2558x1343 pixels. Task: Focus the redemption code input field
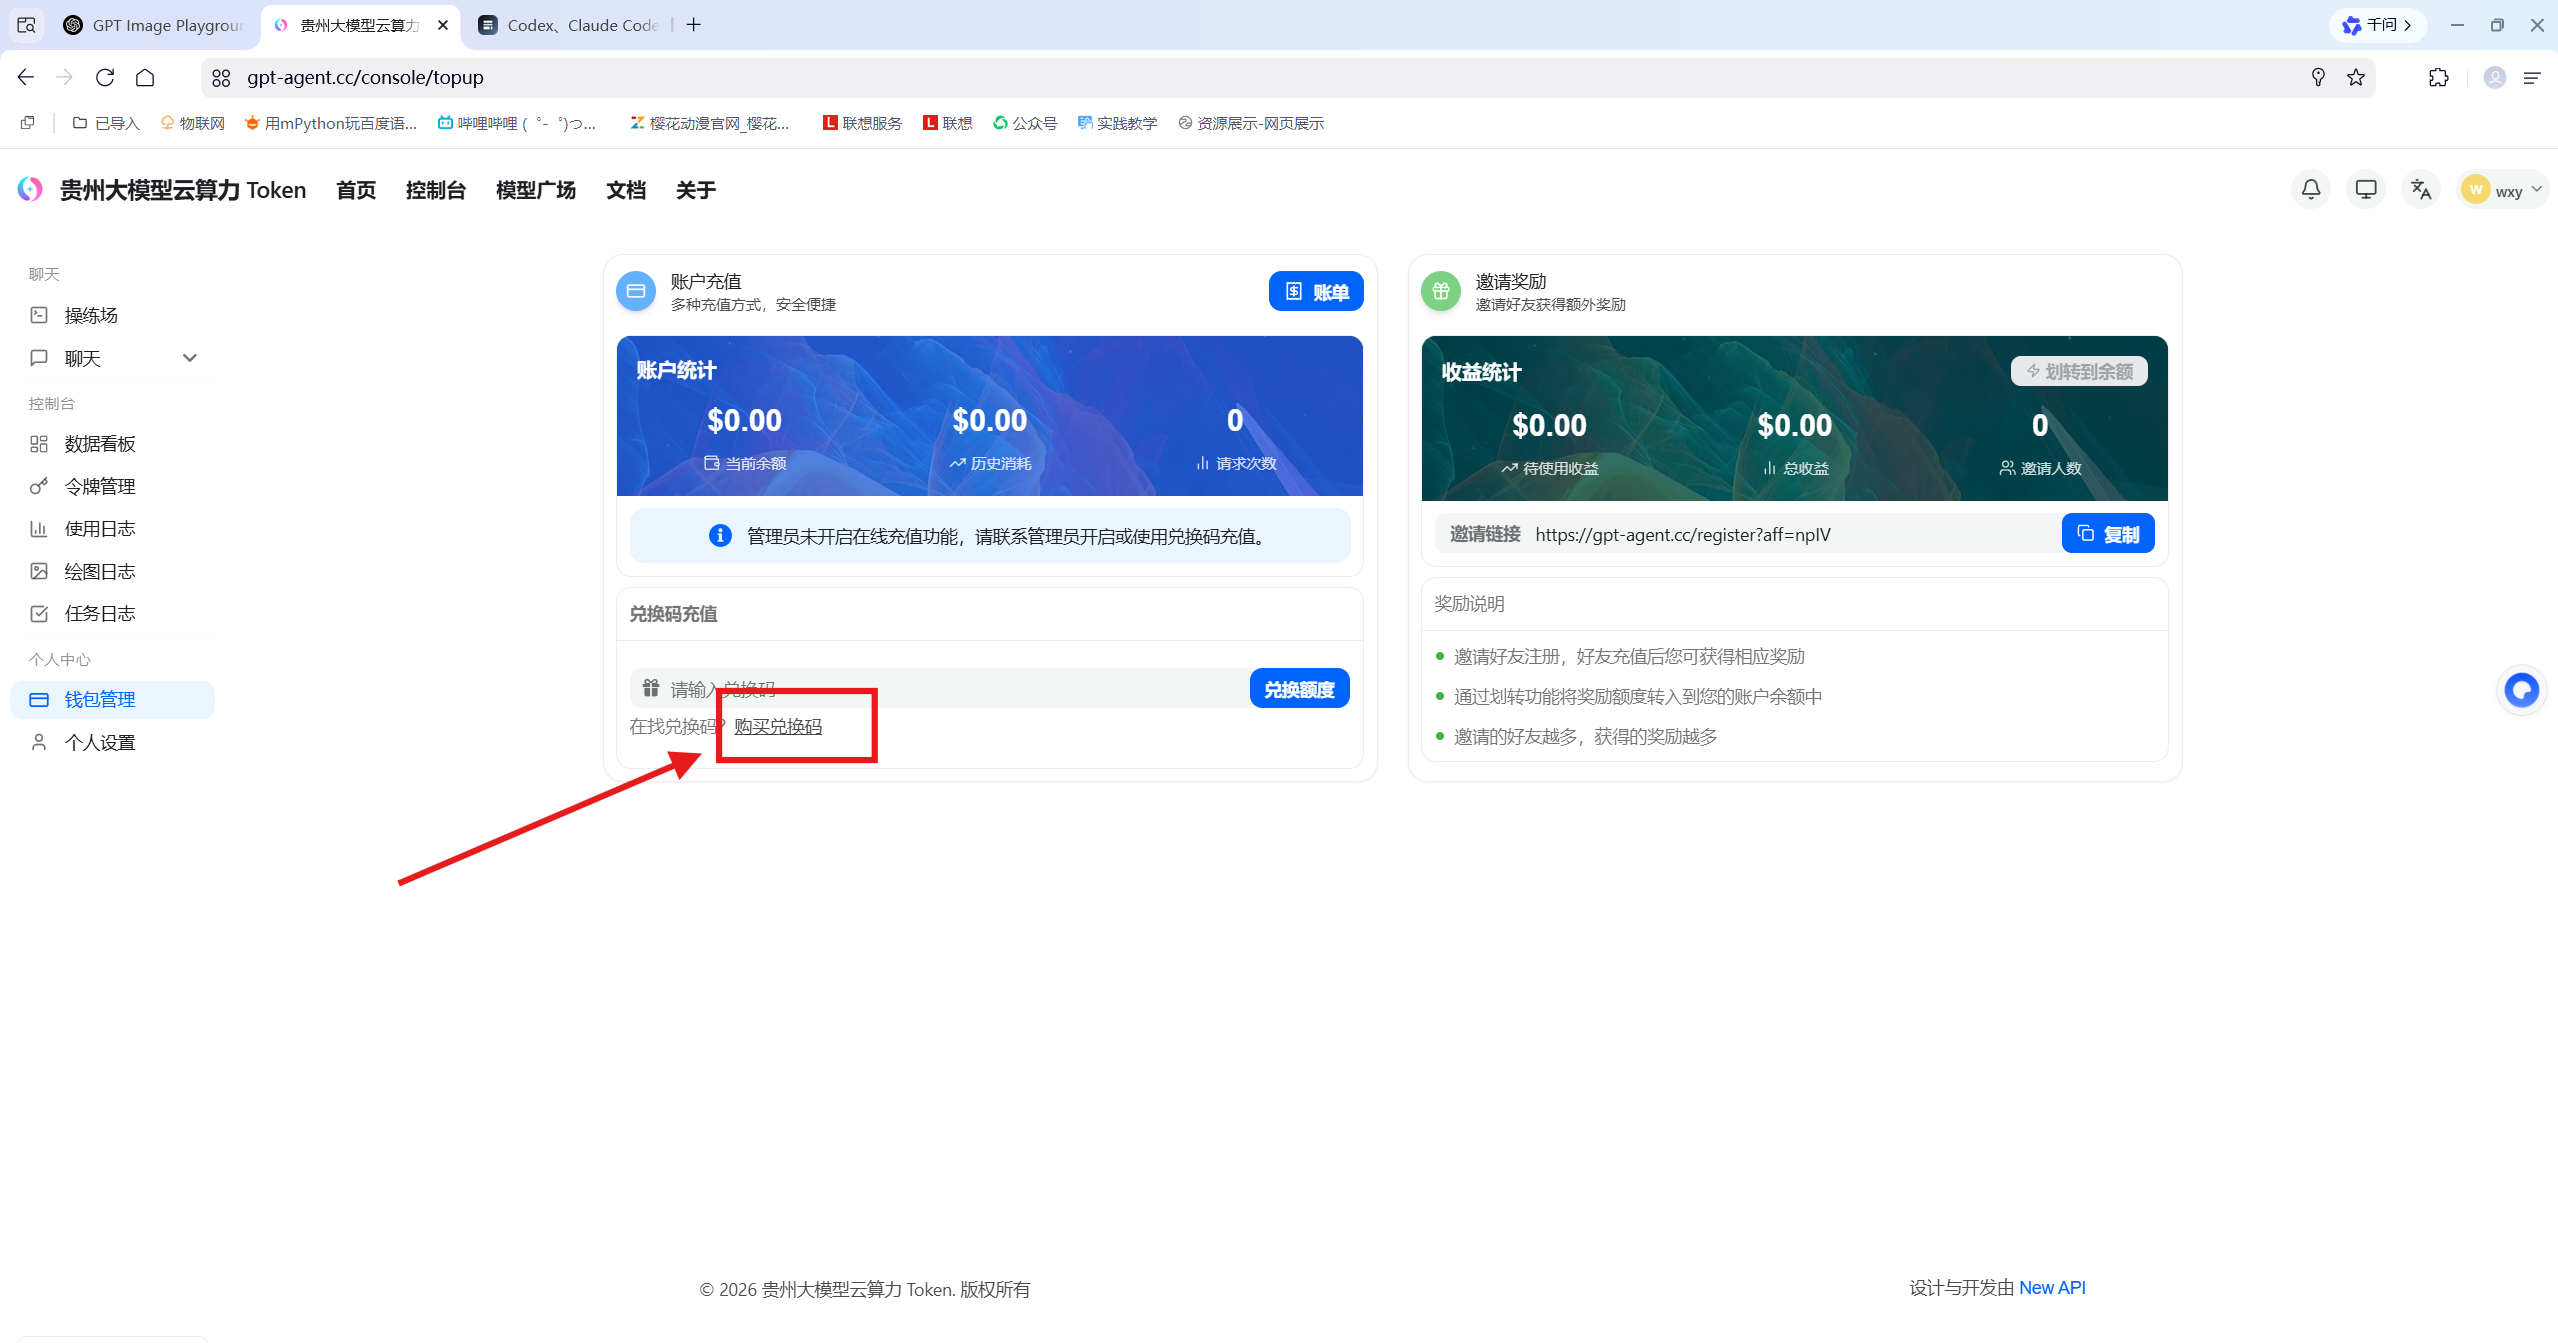pyautogui.click(x=940, y=689)
